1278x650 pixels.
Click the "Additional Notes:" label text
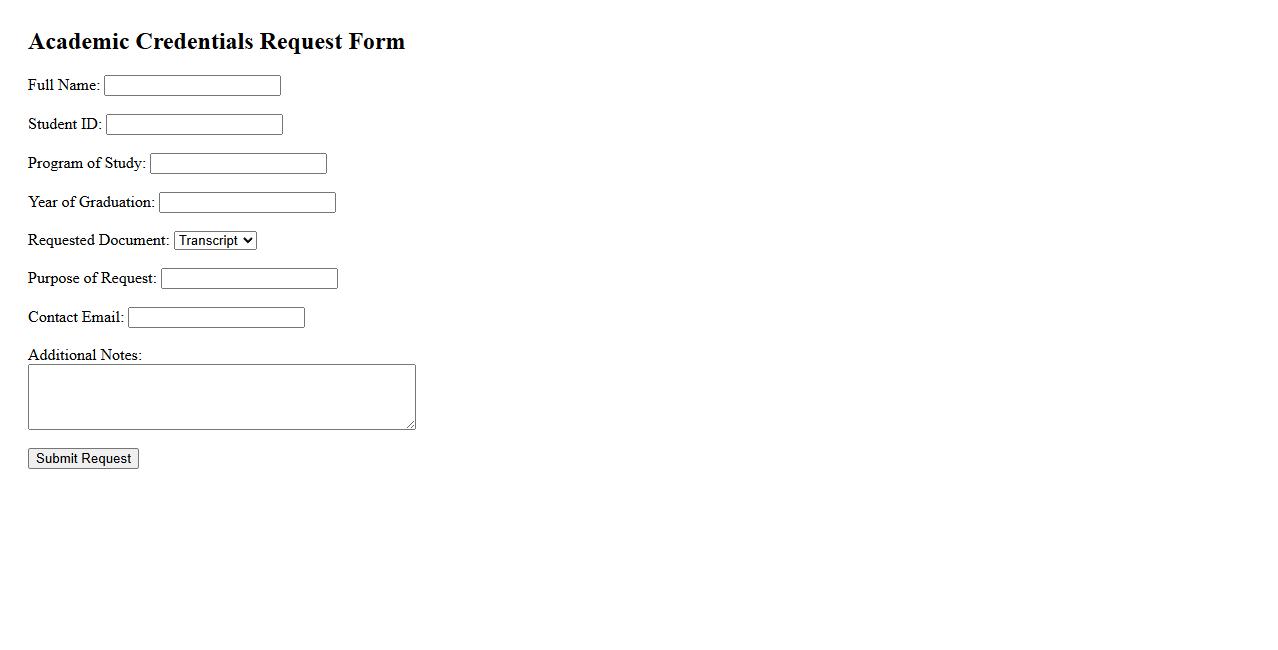click(x=85, y=356)
